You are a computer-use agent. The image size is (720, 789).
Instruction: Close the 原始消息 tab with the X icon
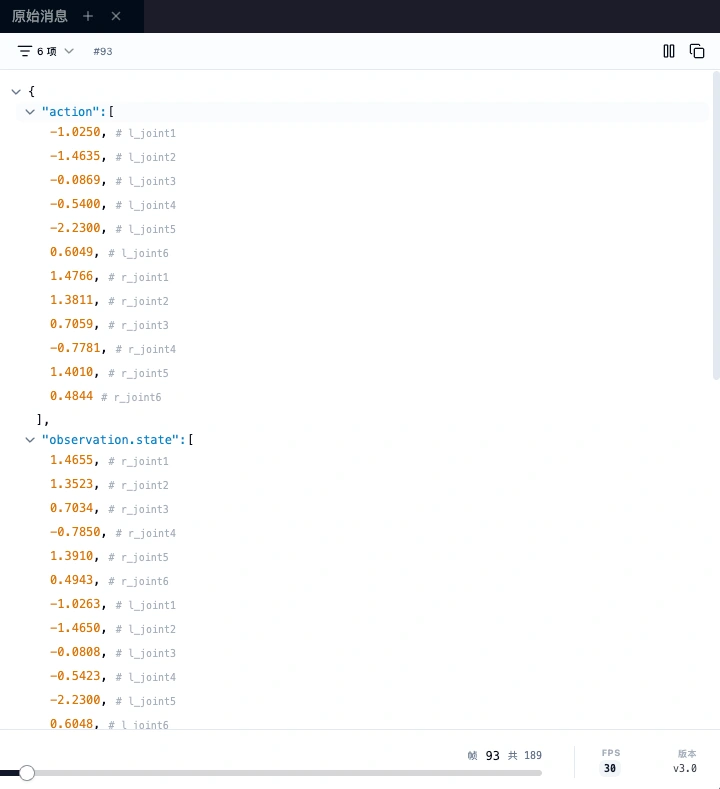(x=116, y=16)
